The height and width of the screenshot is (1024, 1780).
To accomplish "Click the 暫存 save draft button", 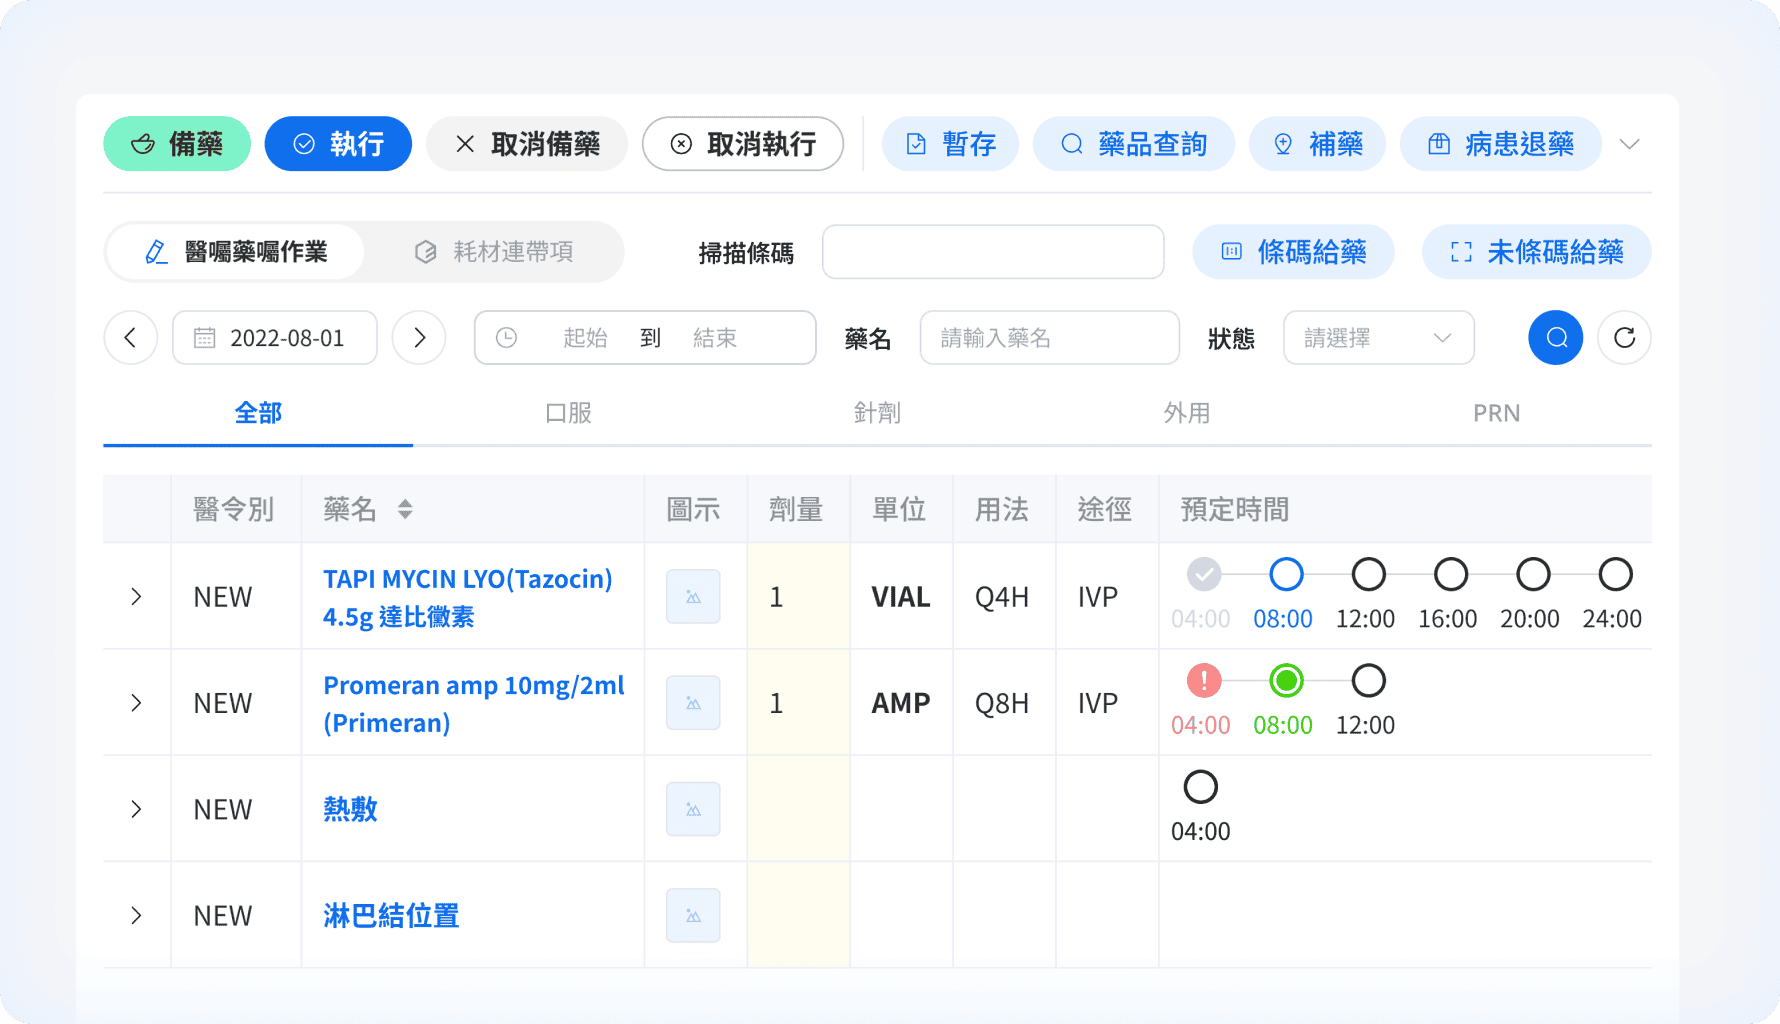I will [x=950, y=144].
